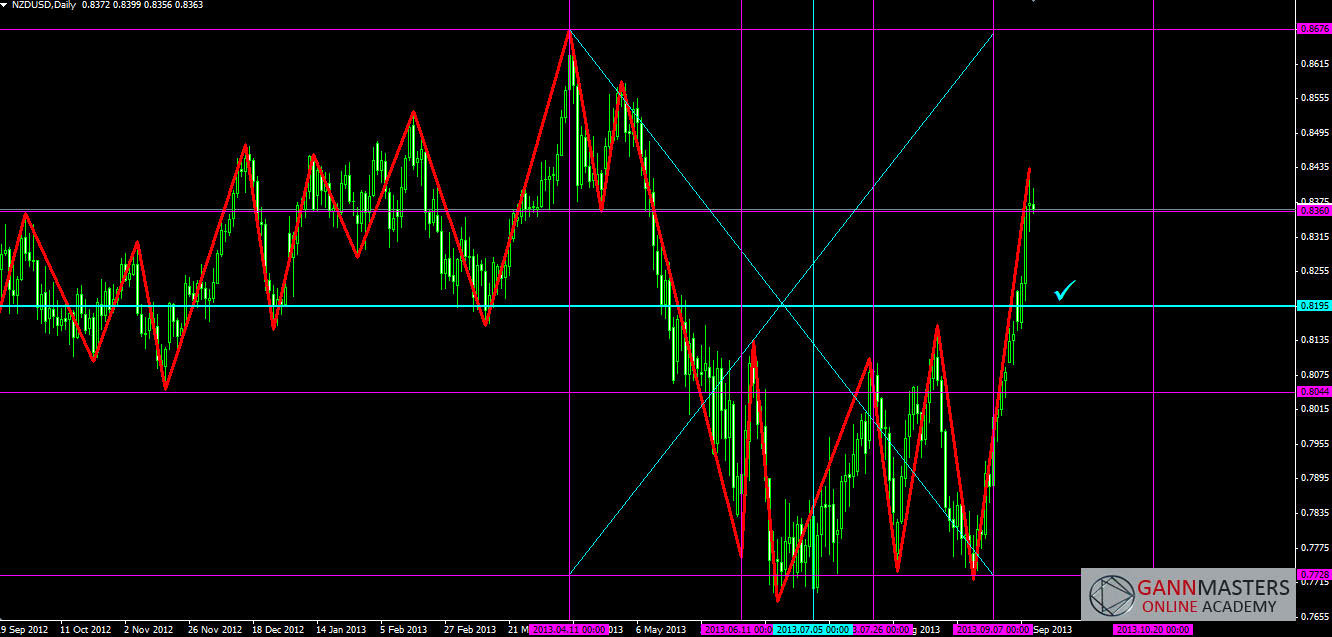Select the 2013.09.07 date marker
This screenshot has width=1332, height=637.
tap(992, 630)
